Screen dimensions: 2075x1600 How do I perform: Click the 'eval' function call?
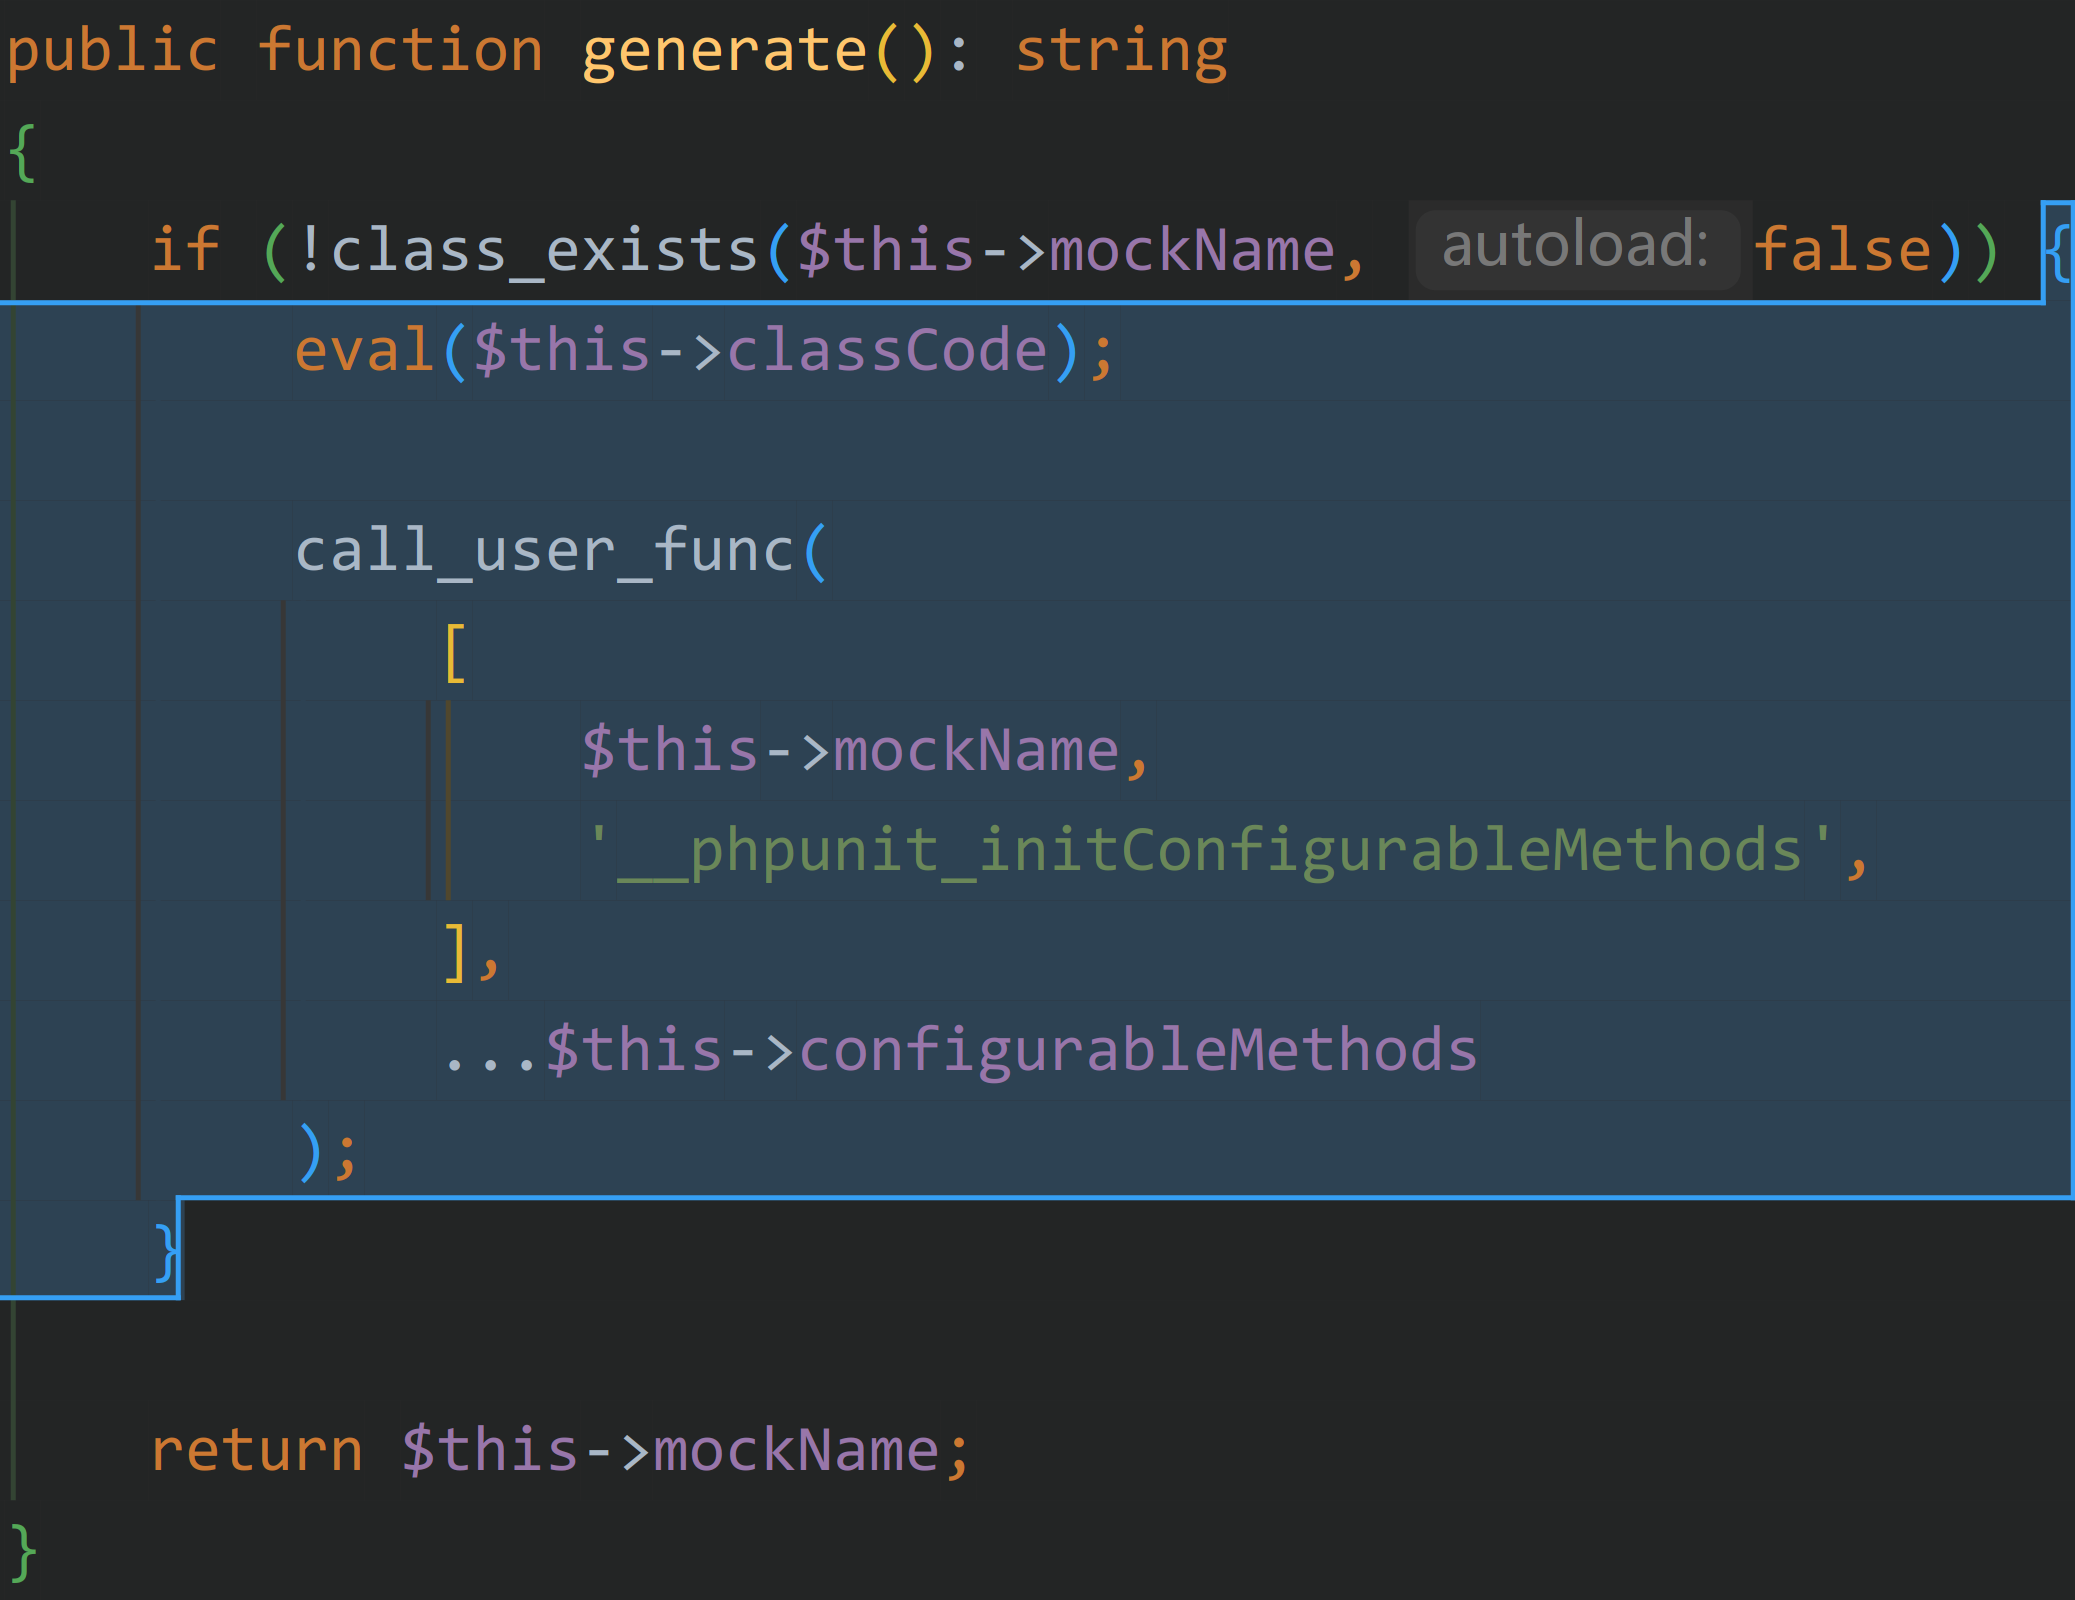point(363,351)
